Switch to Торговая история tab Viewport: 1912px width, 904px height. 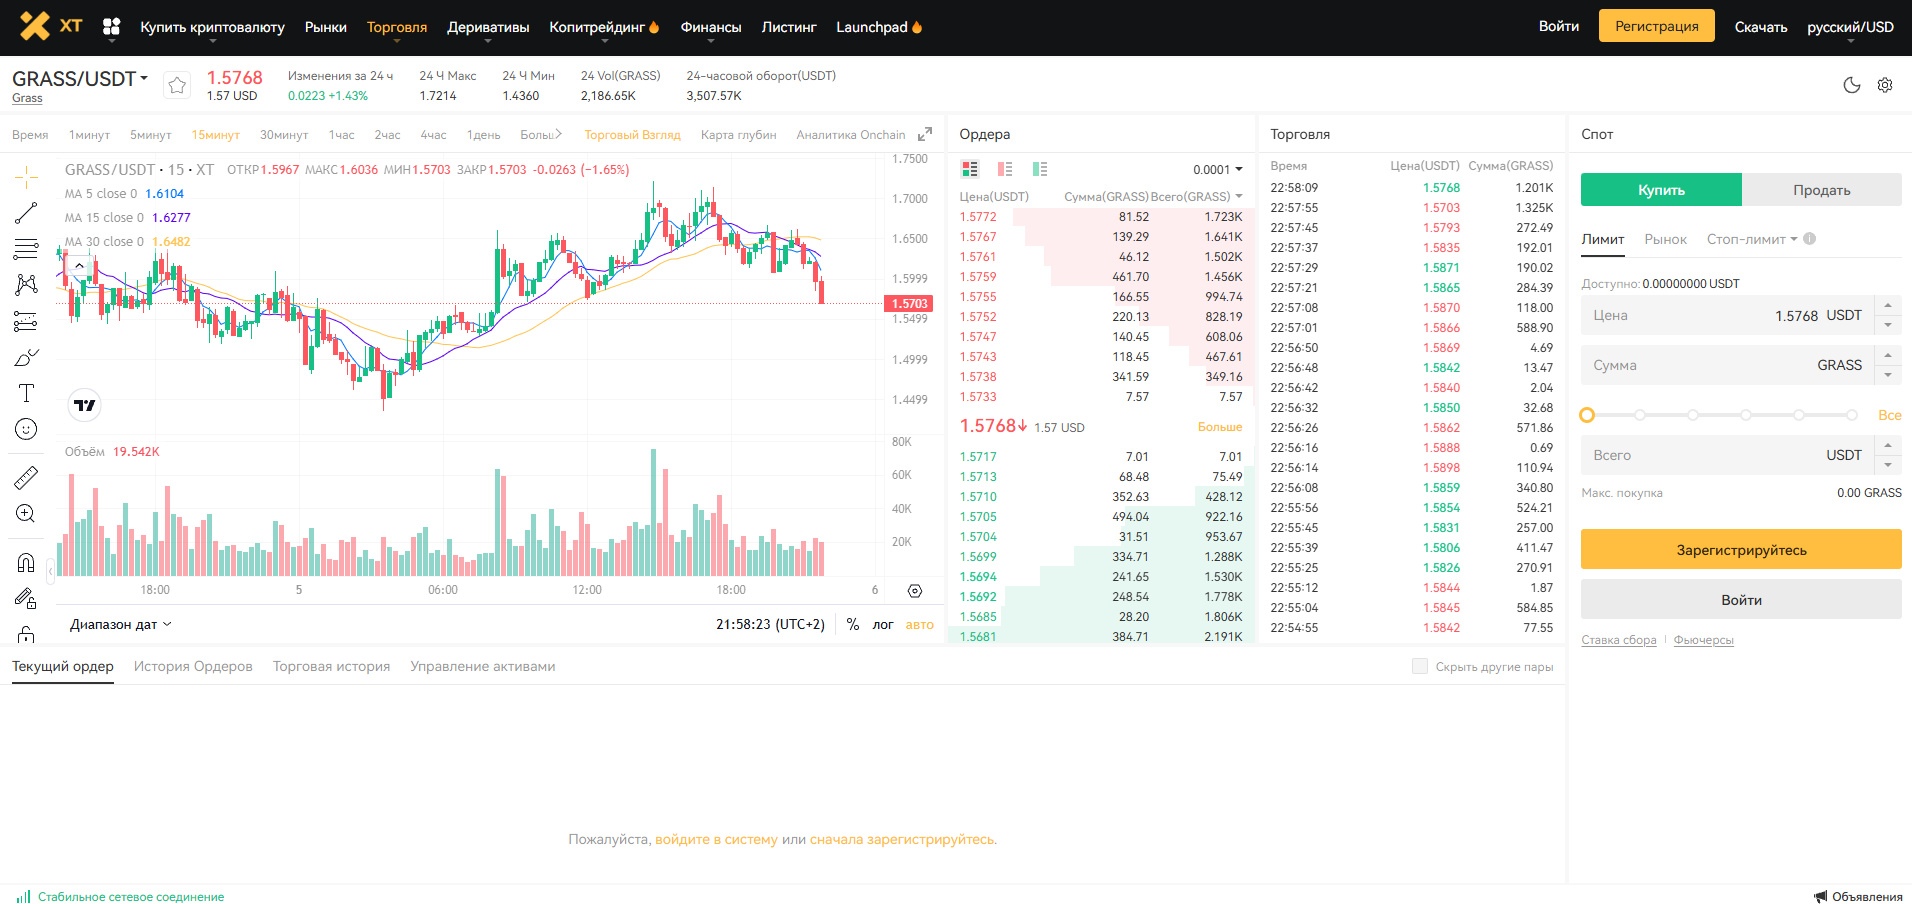pyautogui.click(x=331, y=666)
